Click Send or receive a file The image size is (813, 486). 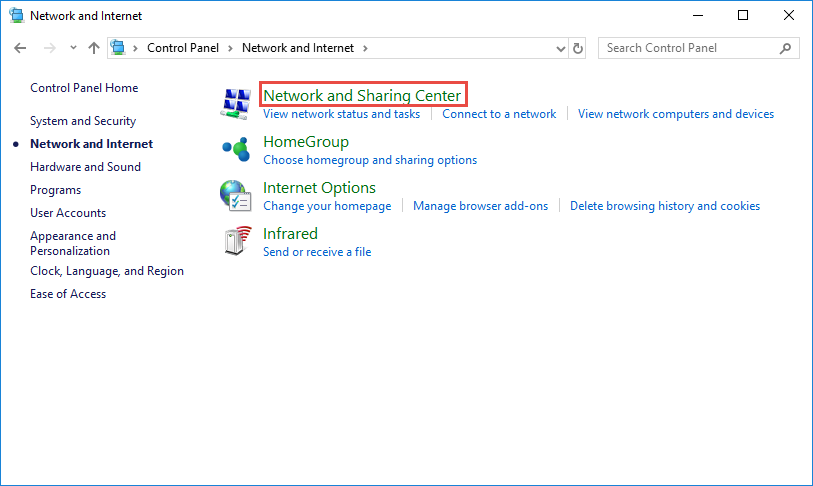(x=317, y=252)
